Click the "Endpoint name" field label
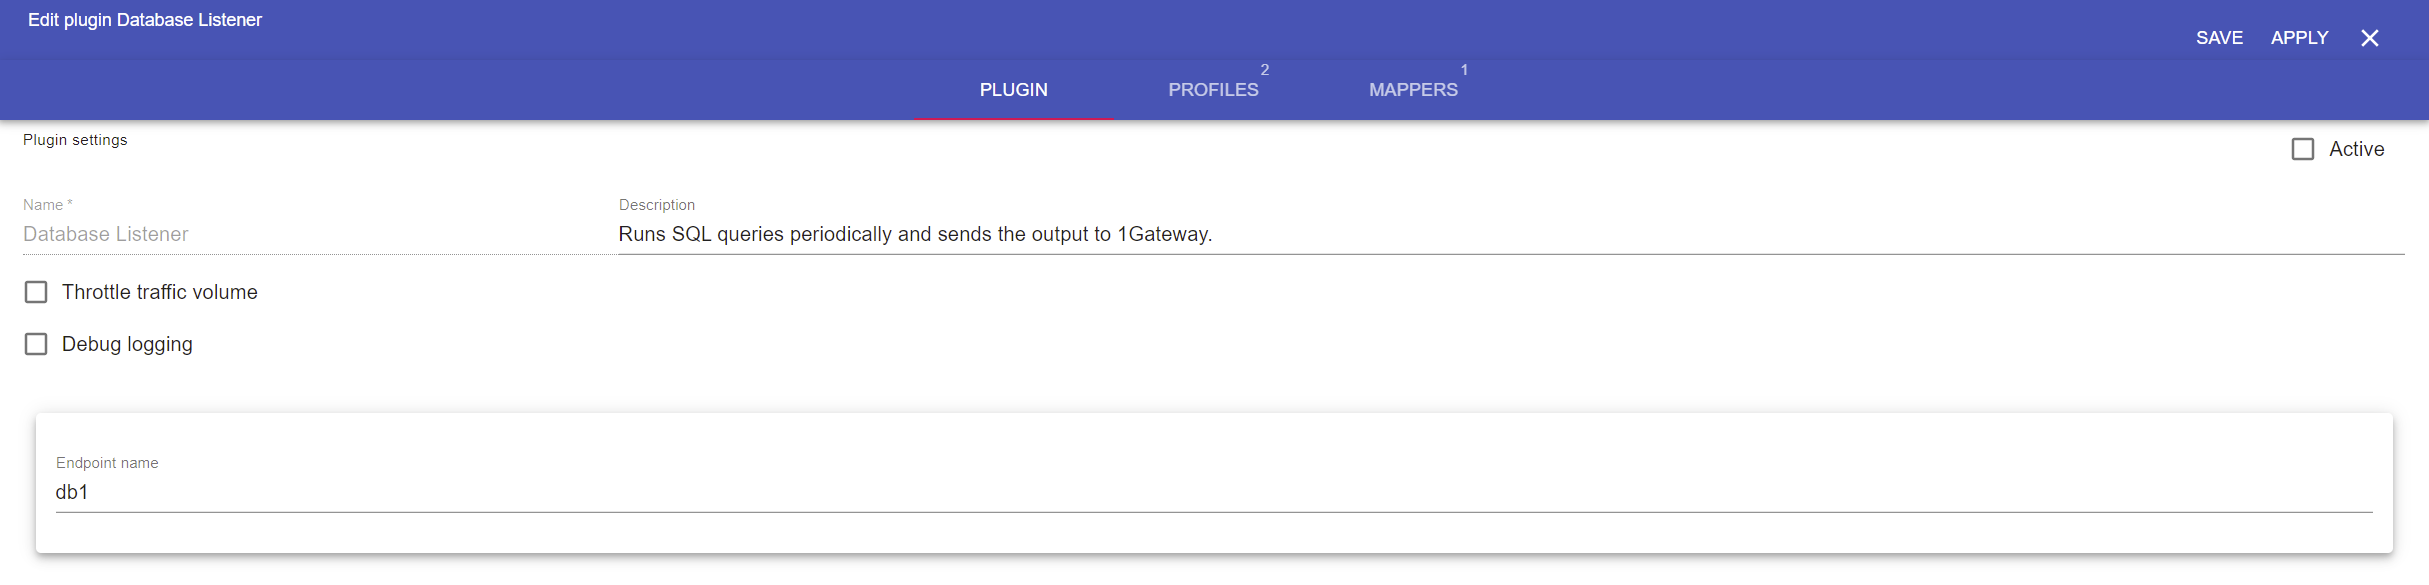The image size is (2429, 585). click(x=107, y=463)
